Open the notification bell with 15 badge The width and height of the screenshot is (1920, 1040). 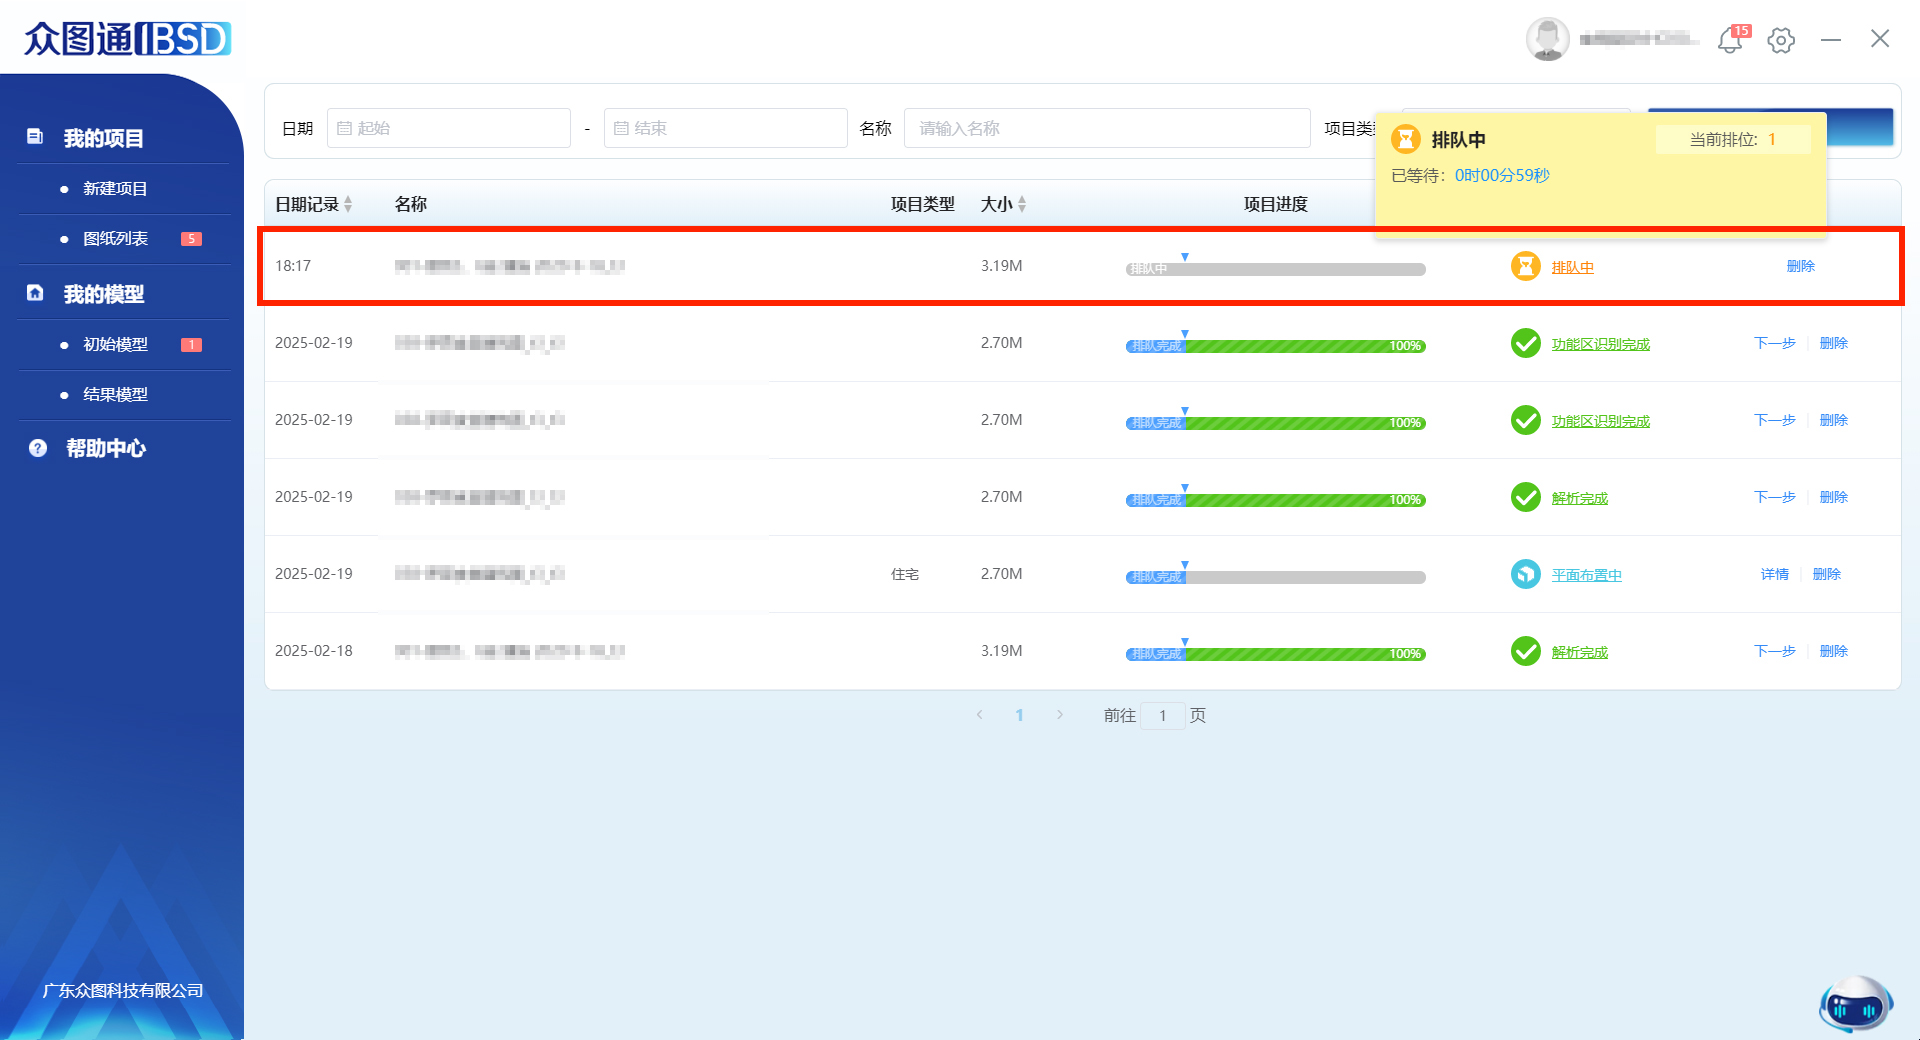coord(1730,40)
